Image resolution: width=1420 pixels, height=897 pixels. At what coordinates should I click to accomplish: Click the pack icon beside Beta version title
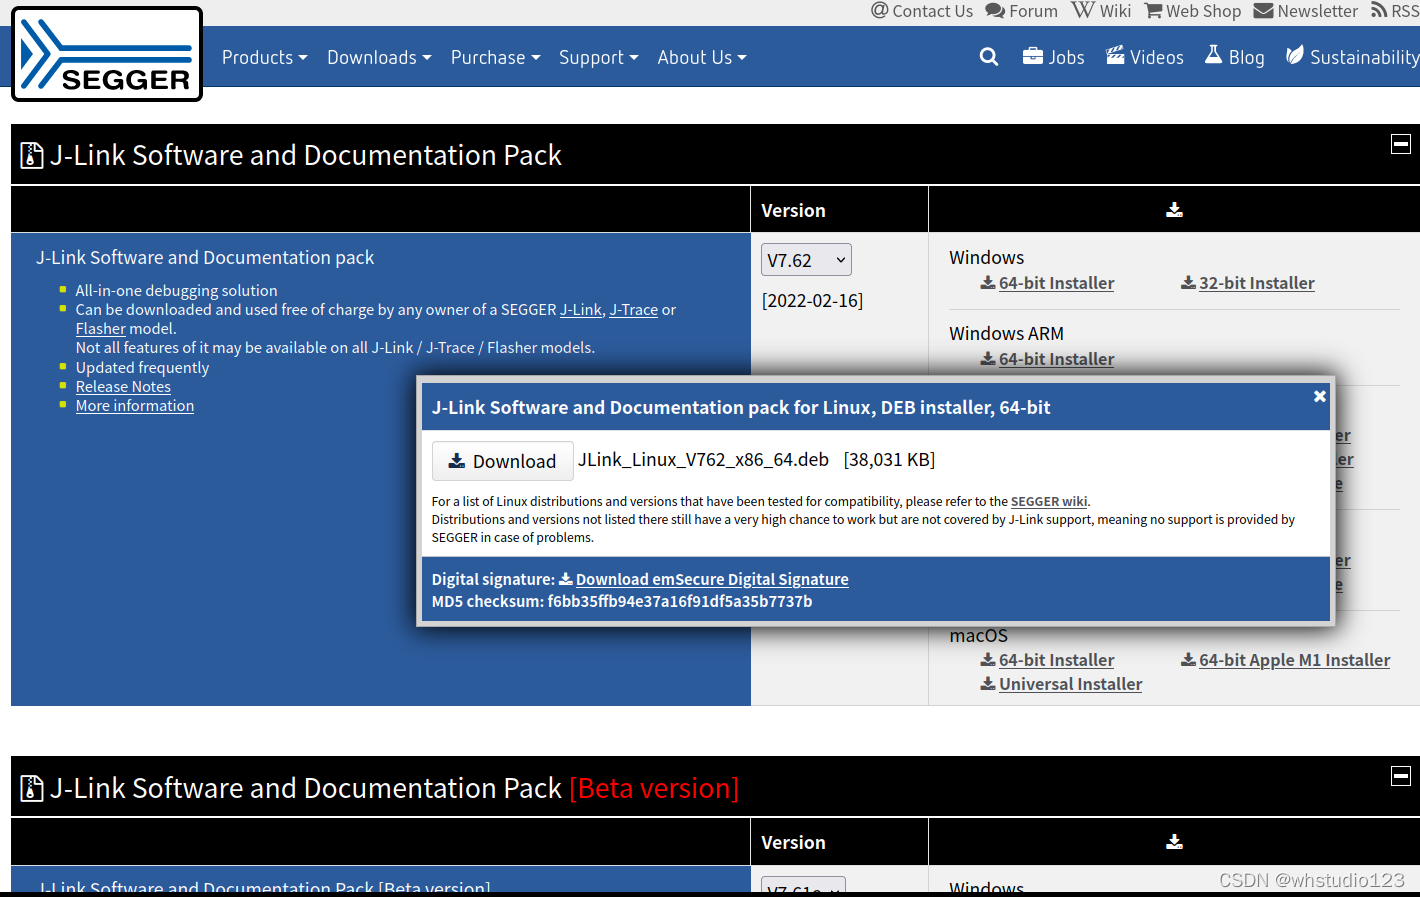[32, 789]
